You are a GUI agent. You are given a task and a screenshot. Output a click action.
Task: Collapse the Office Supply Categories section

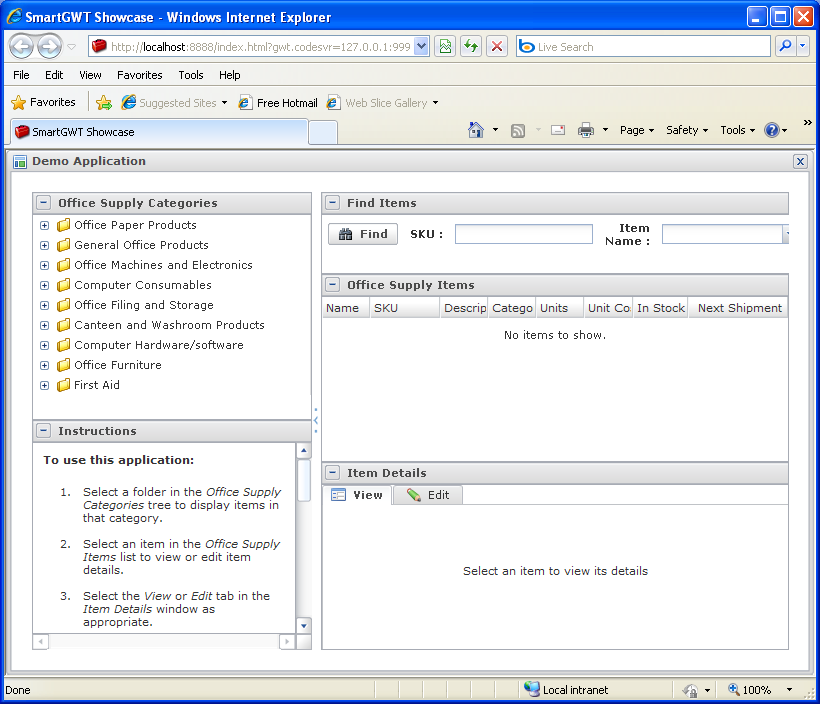(x=44, y=202)
